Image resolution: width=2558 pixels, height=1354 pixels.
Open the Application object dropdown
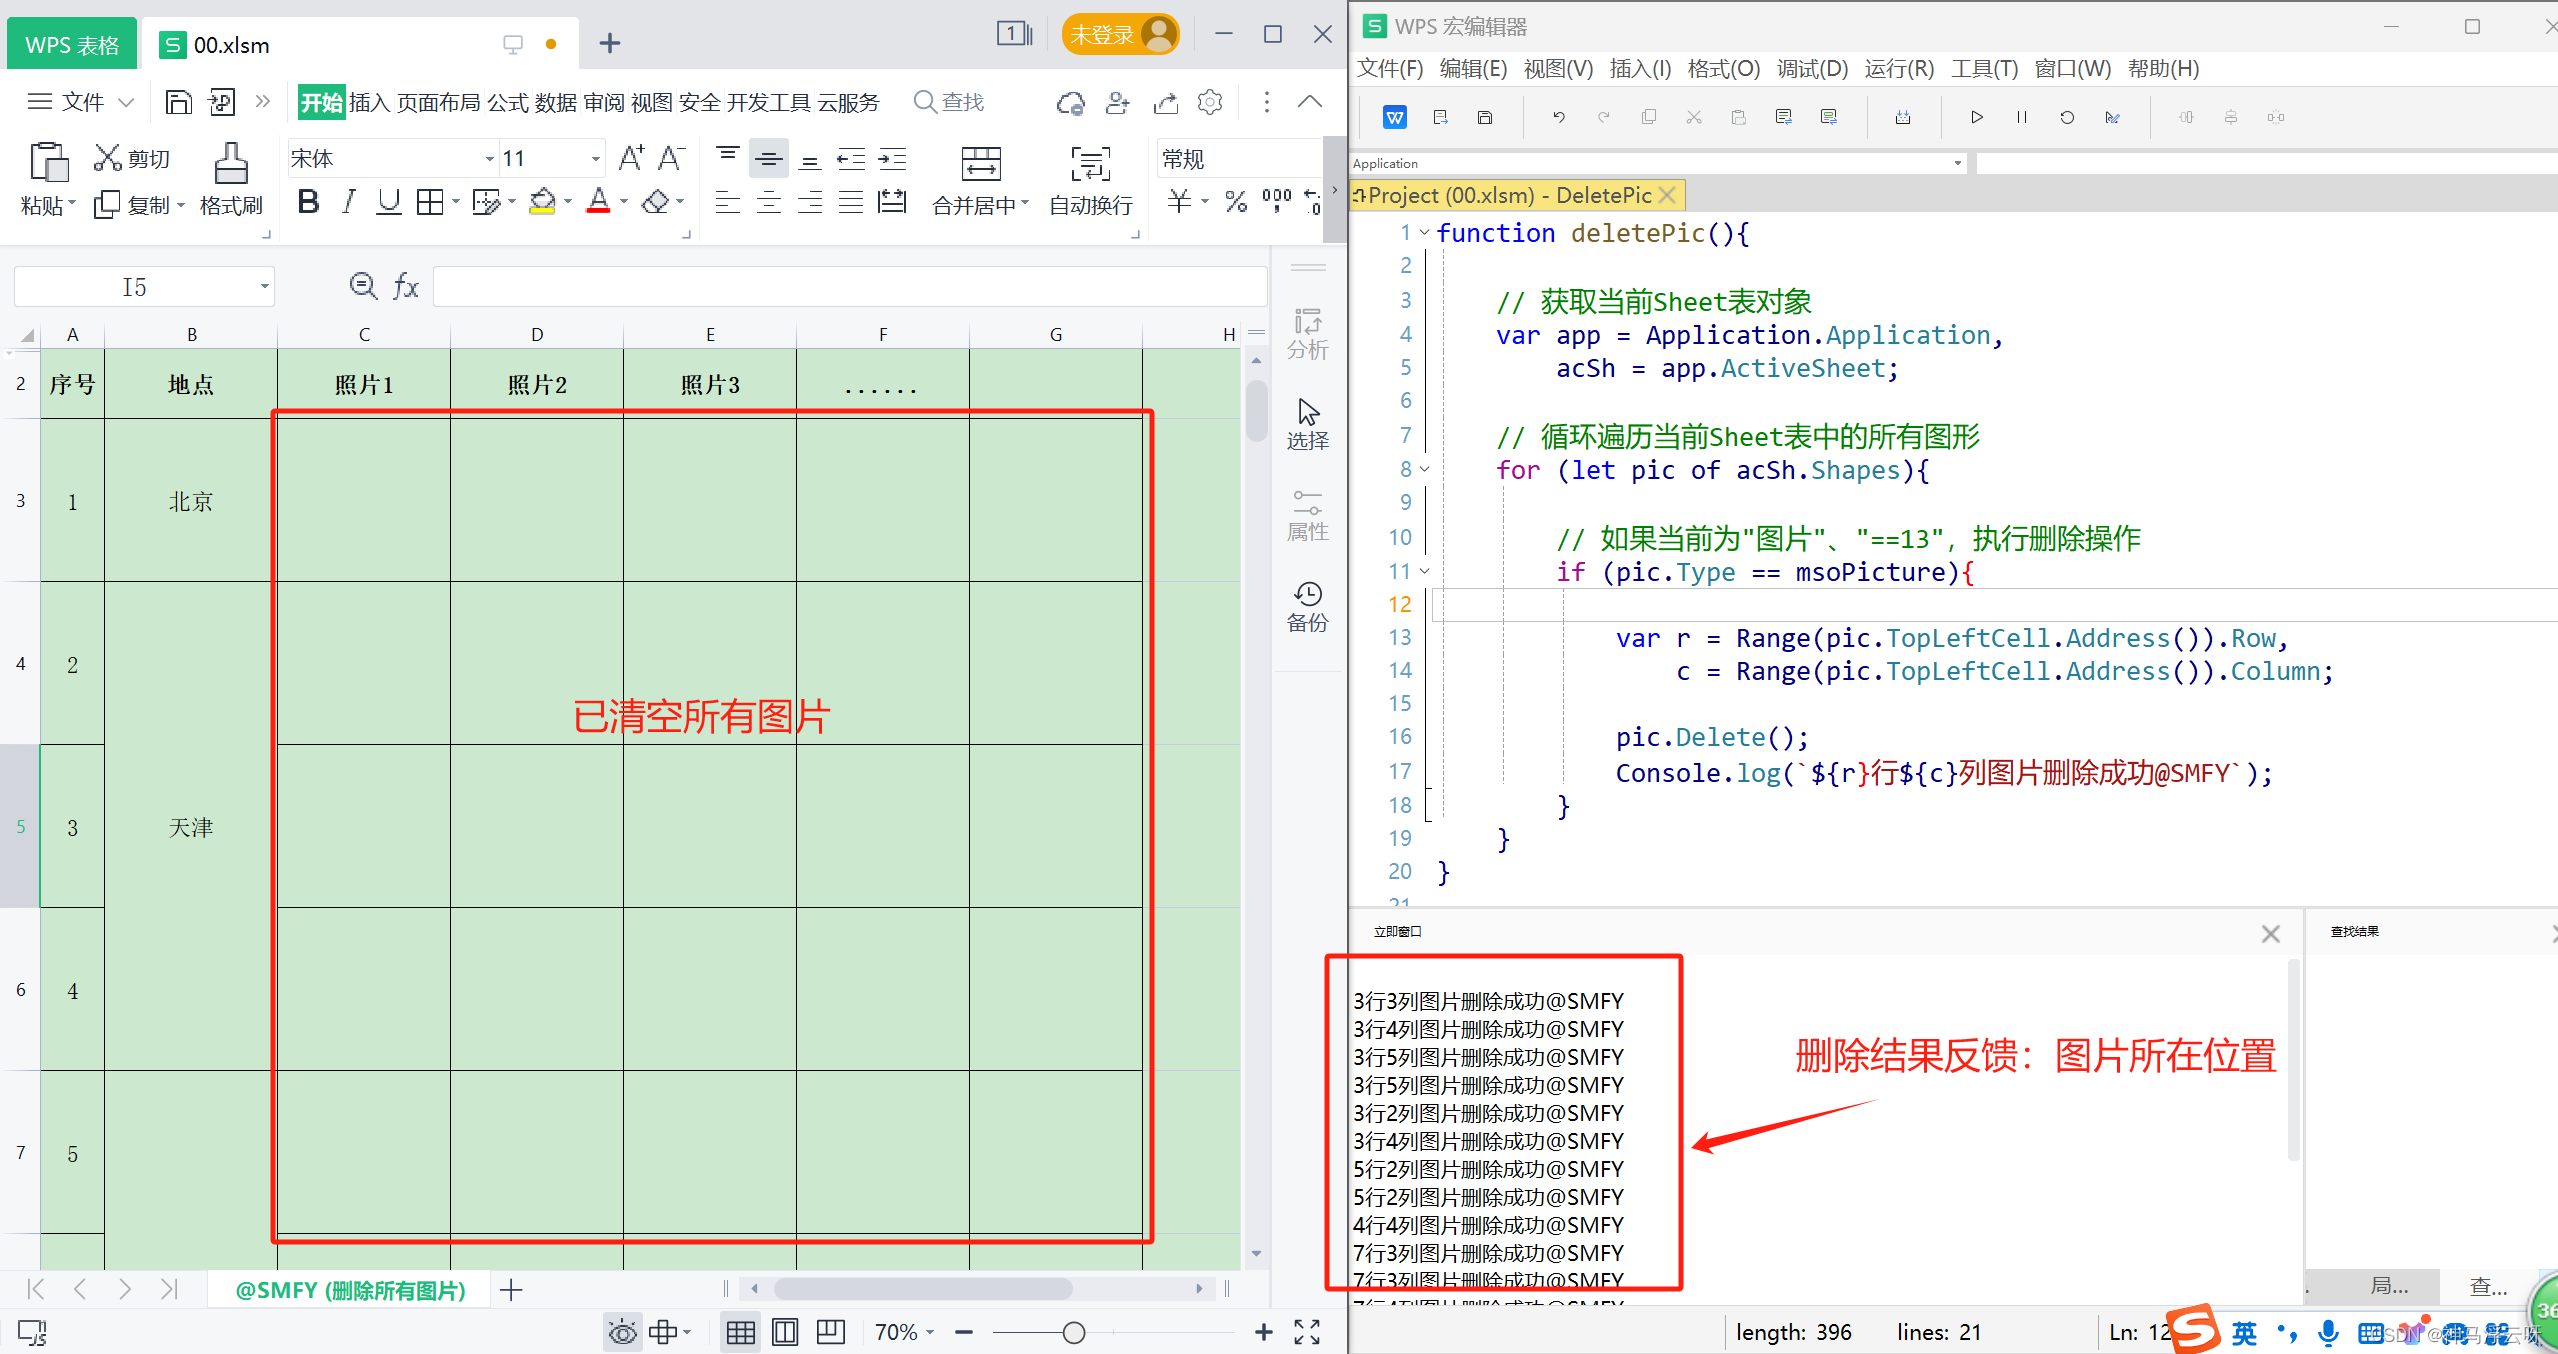1957,163
